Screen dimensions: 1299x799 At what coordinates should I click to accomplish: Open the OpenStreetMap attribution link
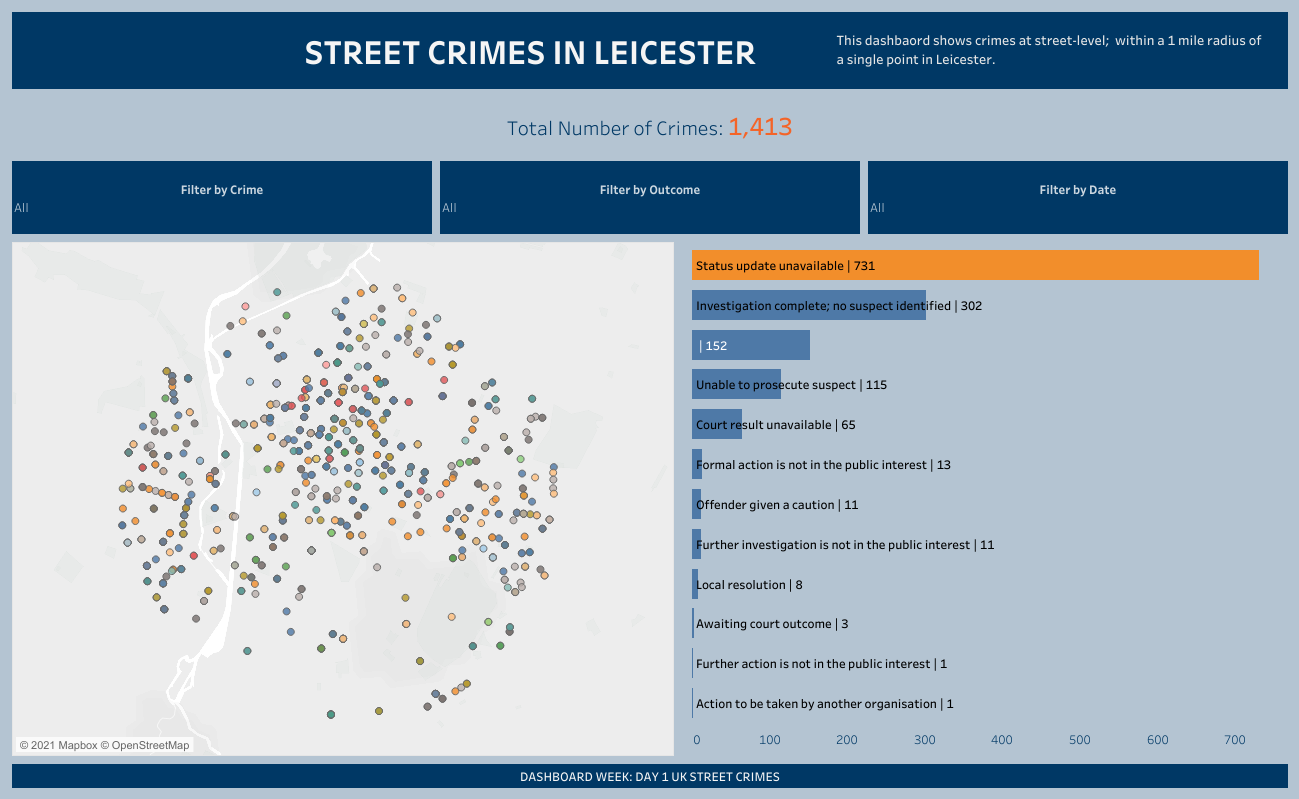[x=145, y=745]
